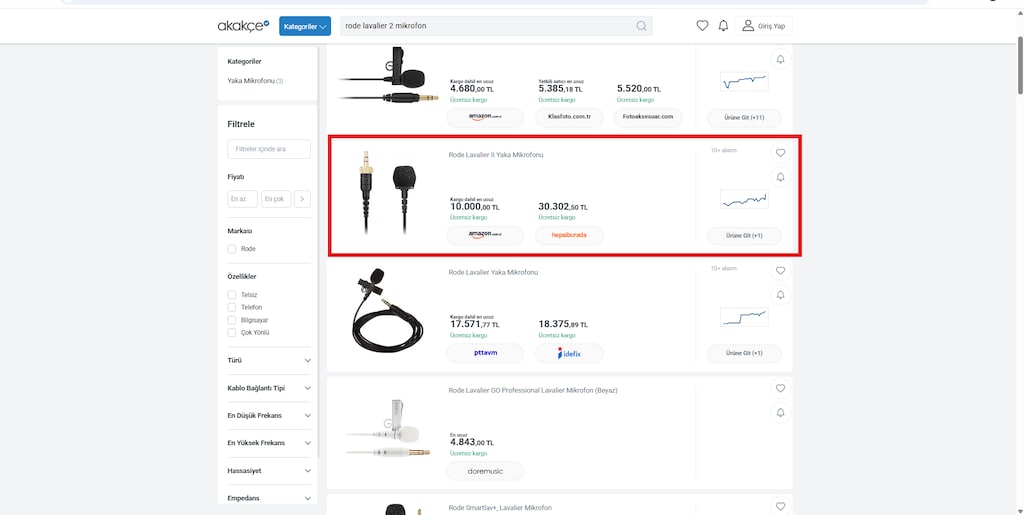Viewport: 1024px width, 515px height.
Task: Click the user profile icon beside Giriş Yap
Action: pyautogui.click(x=748, y=26)
